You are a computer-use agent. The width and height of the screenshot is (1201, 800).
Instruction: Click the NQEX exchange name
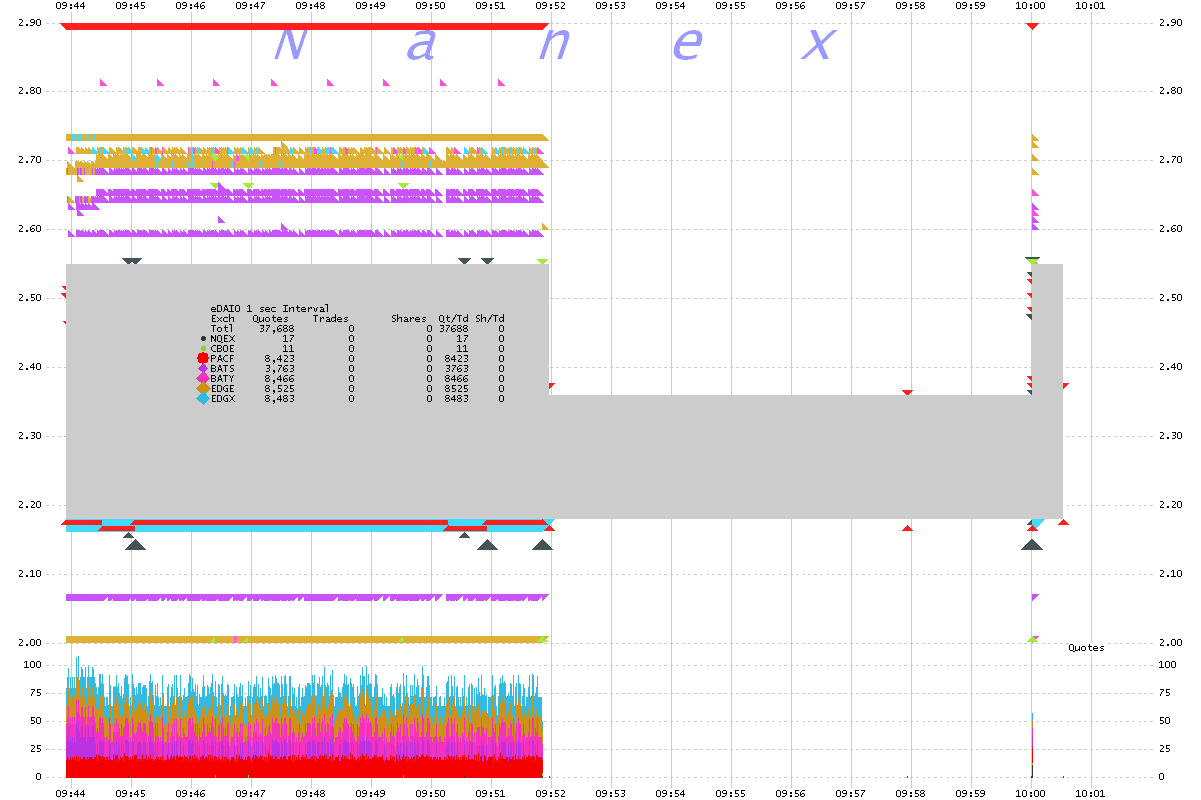222,338
